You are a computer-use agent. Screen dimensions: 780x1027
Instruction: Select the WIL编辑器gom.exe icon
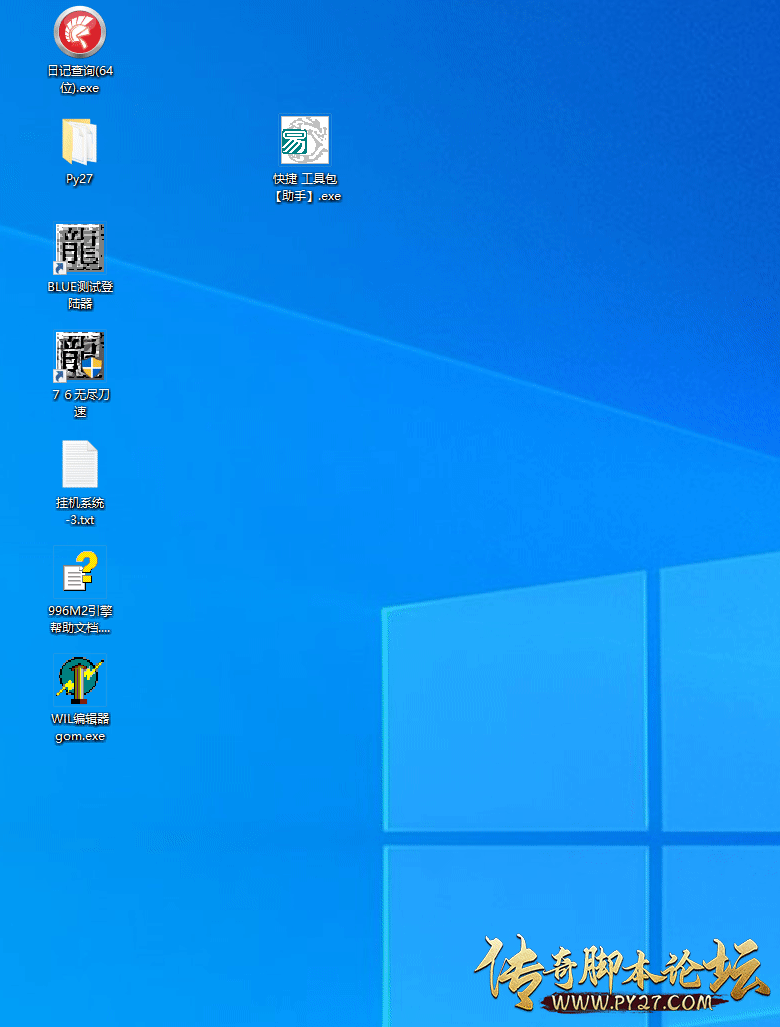click(80, 679)
